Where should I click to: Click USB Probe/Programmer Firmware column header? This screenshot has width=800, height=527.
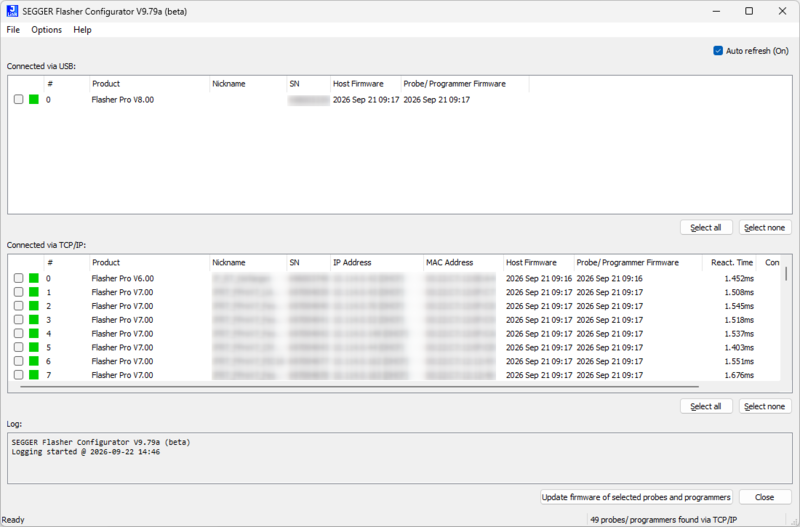coord(465,84)
